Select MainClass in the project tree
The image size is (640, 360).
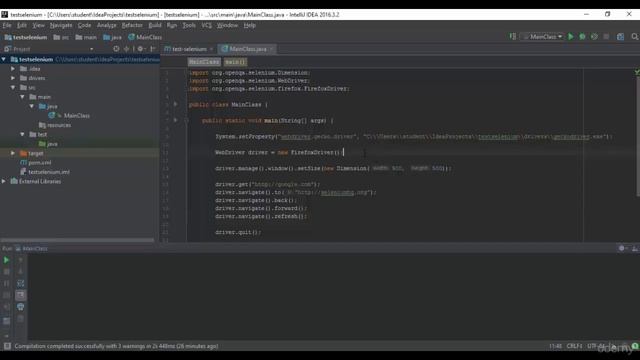pos(69,116)
